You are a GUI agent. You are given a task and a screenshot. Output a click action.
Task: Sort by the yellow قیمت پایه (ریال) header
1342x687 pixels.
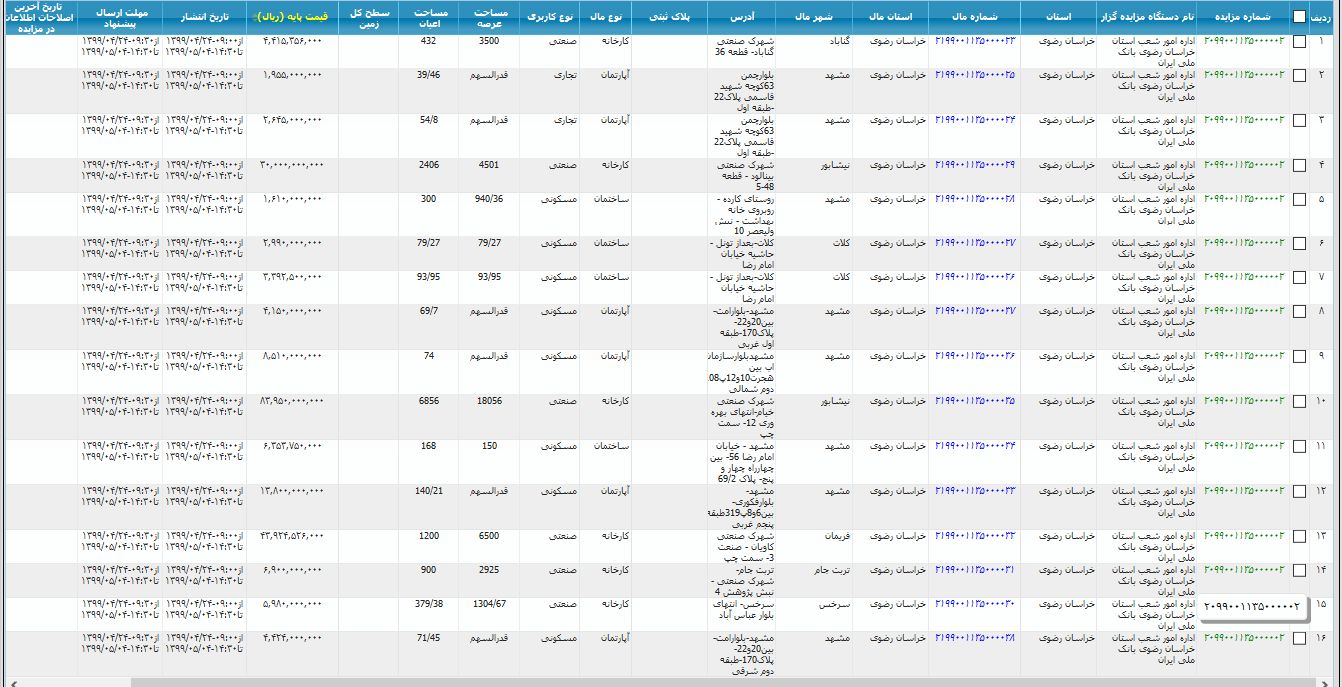[x=291, y=18]
